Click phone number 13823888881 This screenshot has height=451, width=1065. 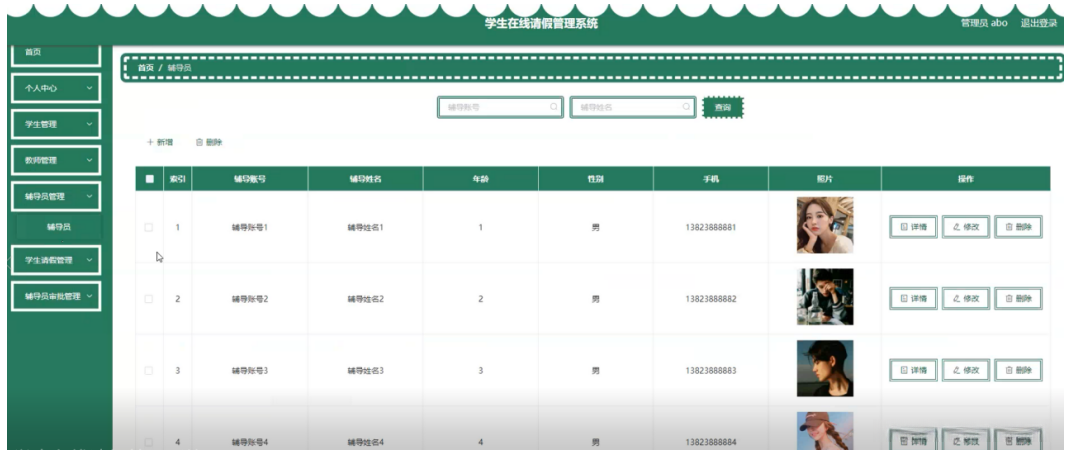710,228
